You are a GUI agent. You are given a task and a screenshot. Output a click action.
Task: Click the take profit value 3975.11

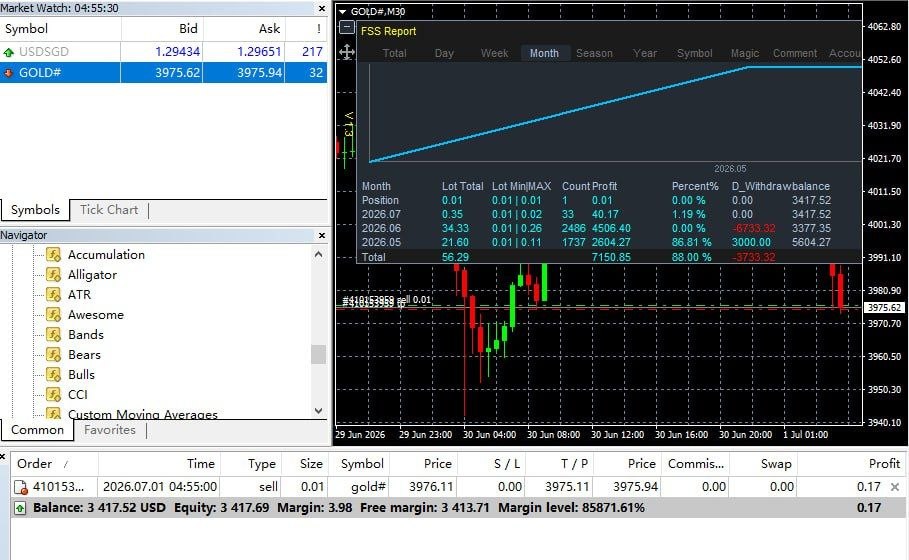point(566,487)
